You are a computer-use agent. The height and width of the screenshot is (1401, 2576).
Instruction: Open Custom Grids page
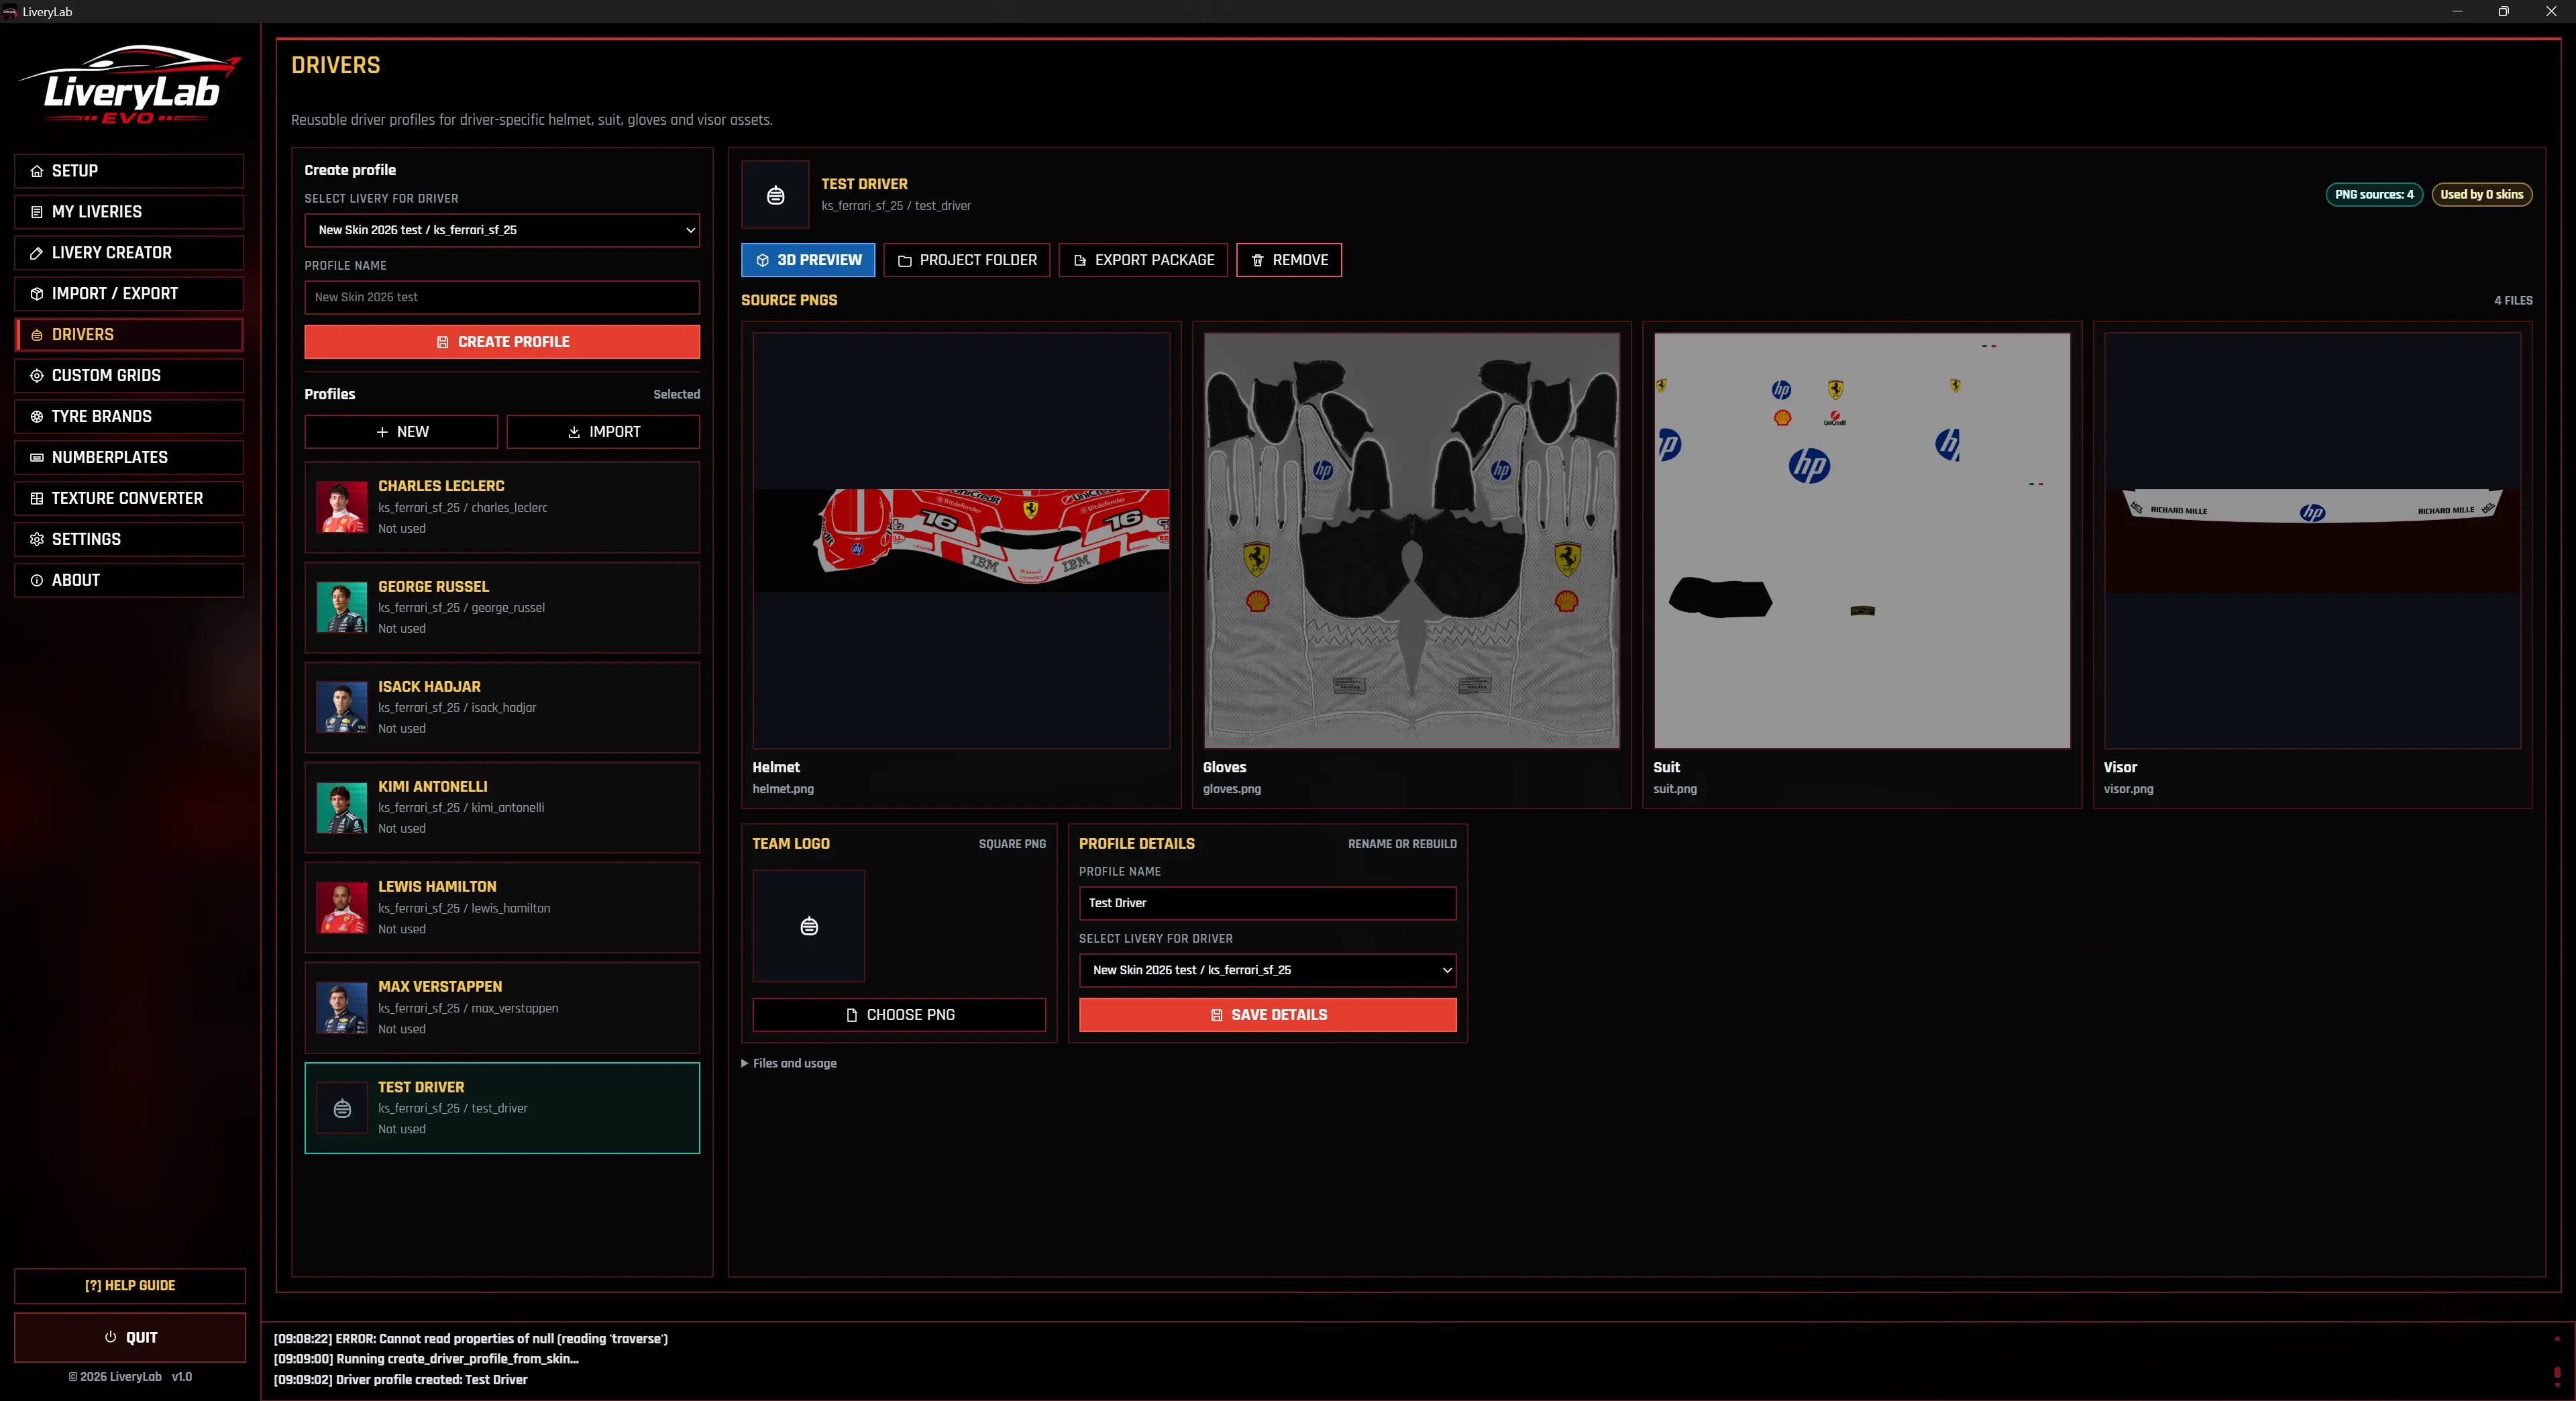129,376
